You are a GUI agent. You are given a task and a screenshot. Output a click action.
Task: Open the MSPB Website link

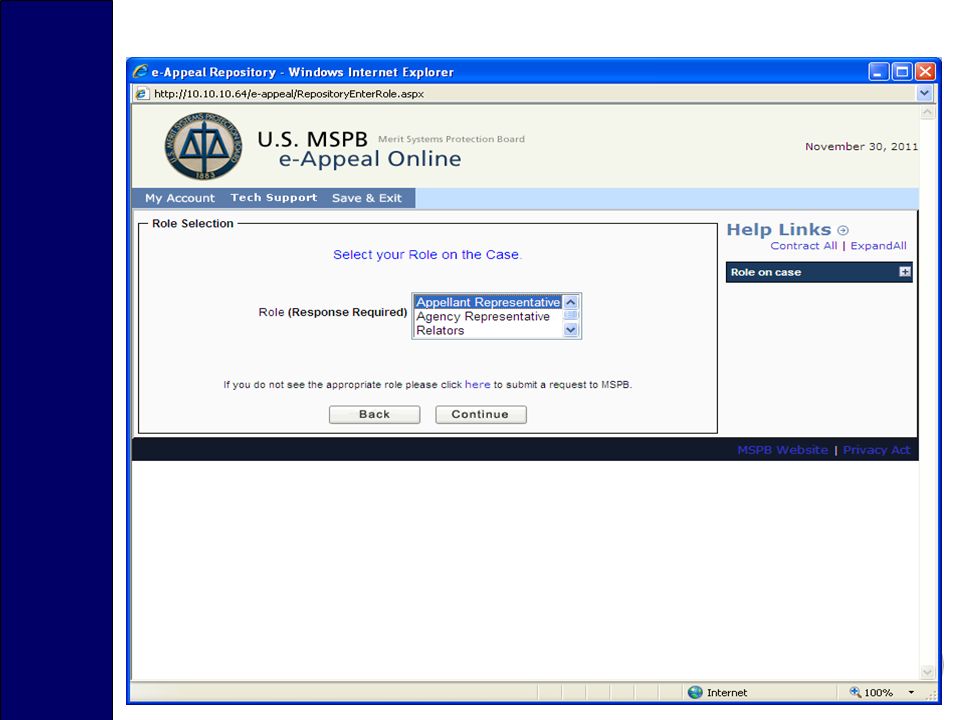click(782, 450)
